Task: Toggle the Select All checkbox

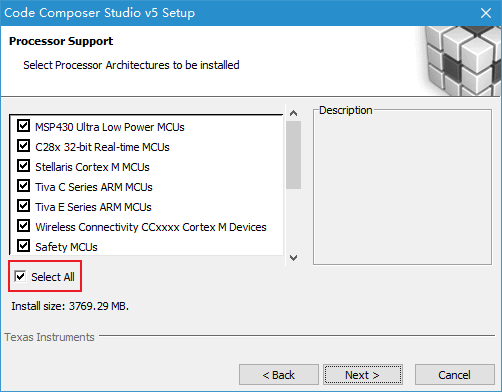Action: click(20, 276)
